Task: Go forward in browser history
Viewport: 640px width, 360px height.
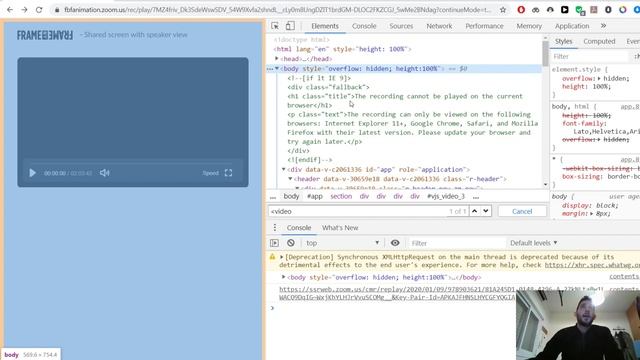Action: tap(24, 9)
